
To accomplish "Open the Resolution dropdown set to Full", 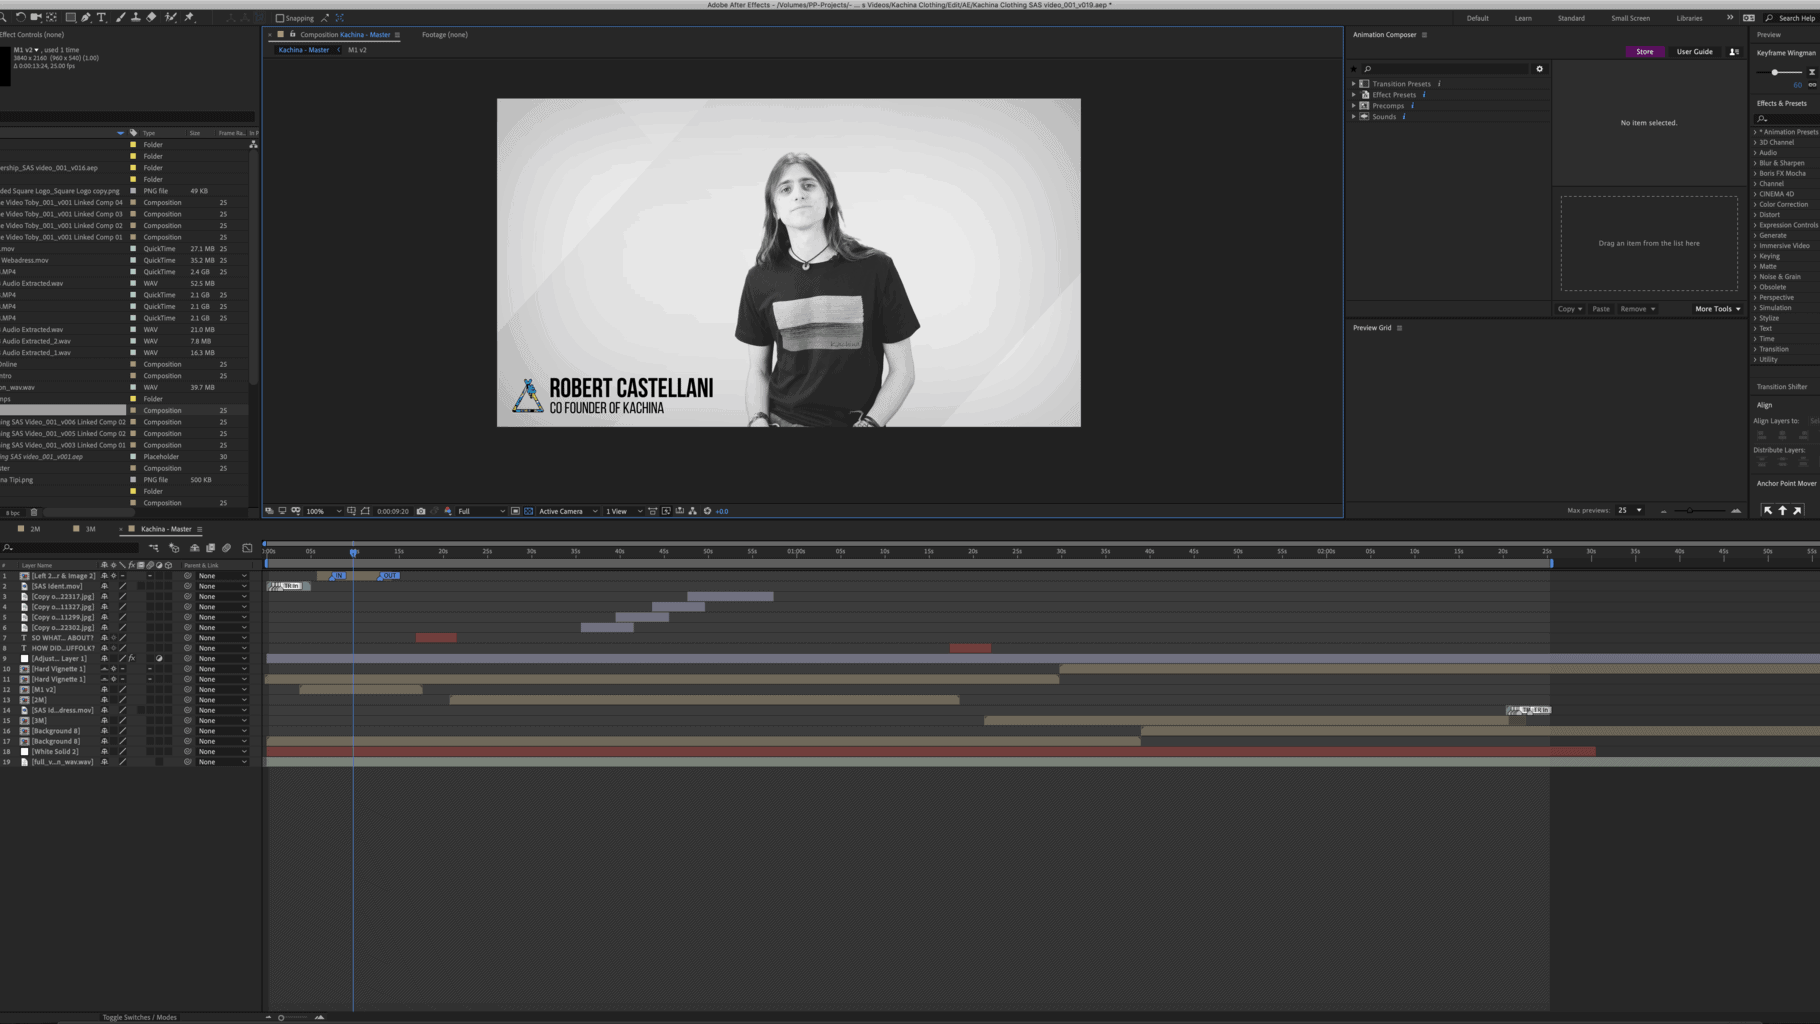I will 481,511.
